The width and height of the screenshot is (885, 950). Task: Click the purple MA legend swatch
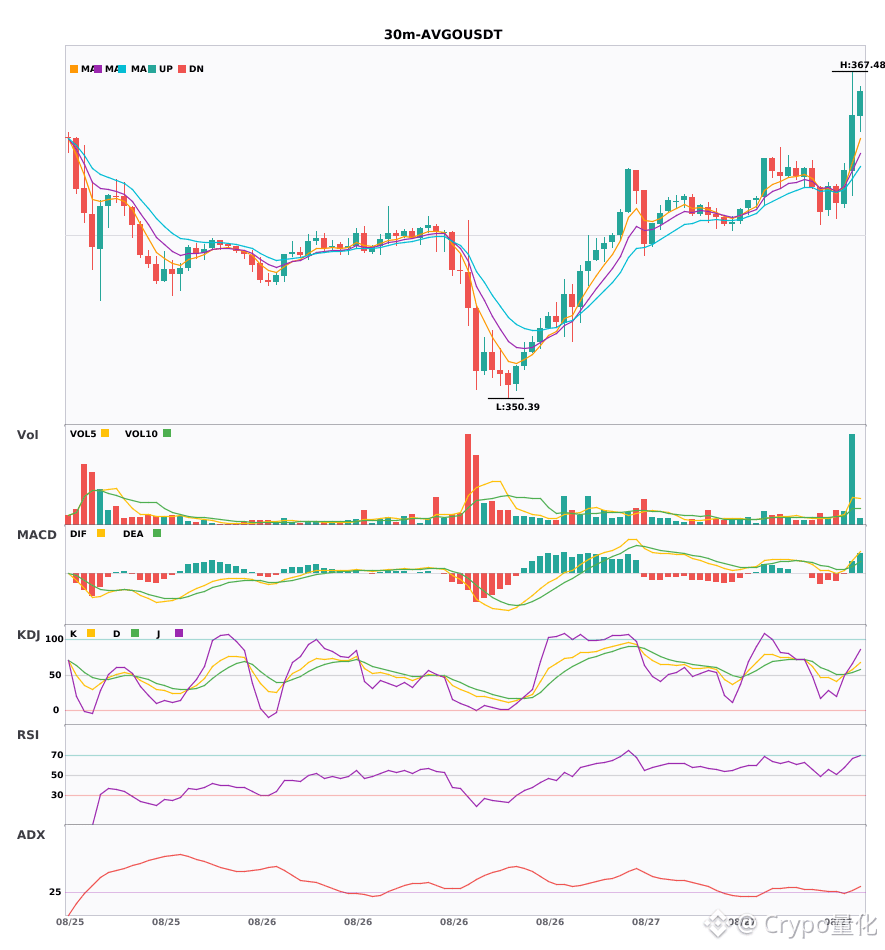click(98, 69)
